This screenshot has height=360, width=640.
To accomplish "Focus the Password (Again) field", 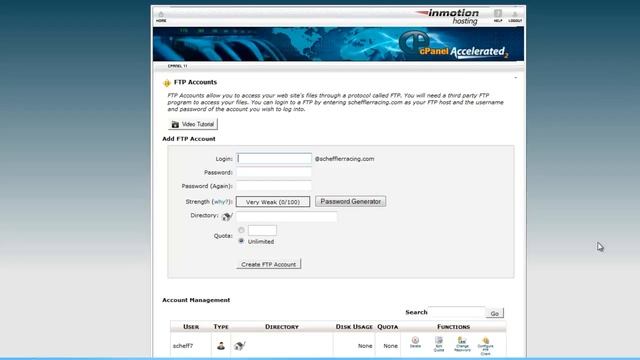I will pos(274,186).
